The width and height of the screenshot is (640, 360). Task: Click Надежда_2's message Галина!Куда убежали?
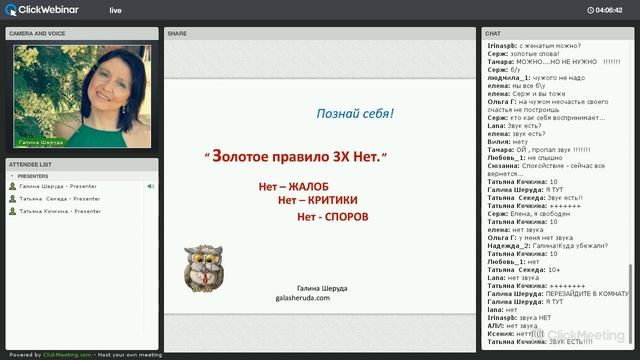coord(547,246)
